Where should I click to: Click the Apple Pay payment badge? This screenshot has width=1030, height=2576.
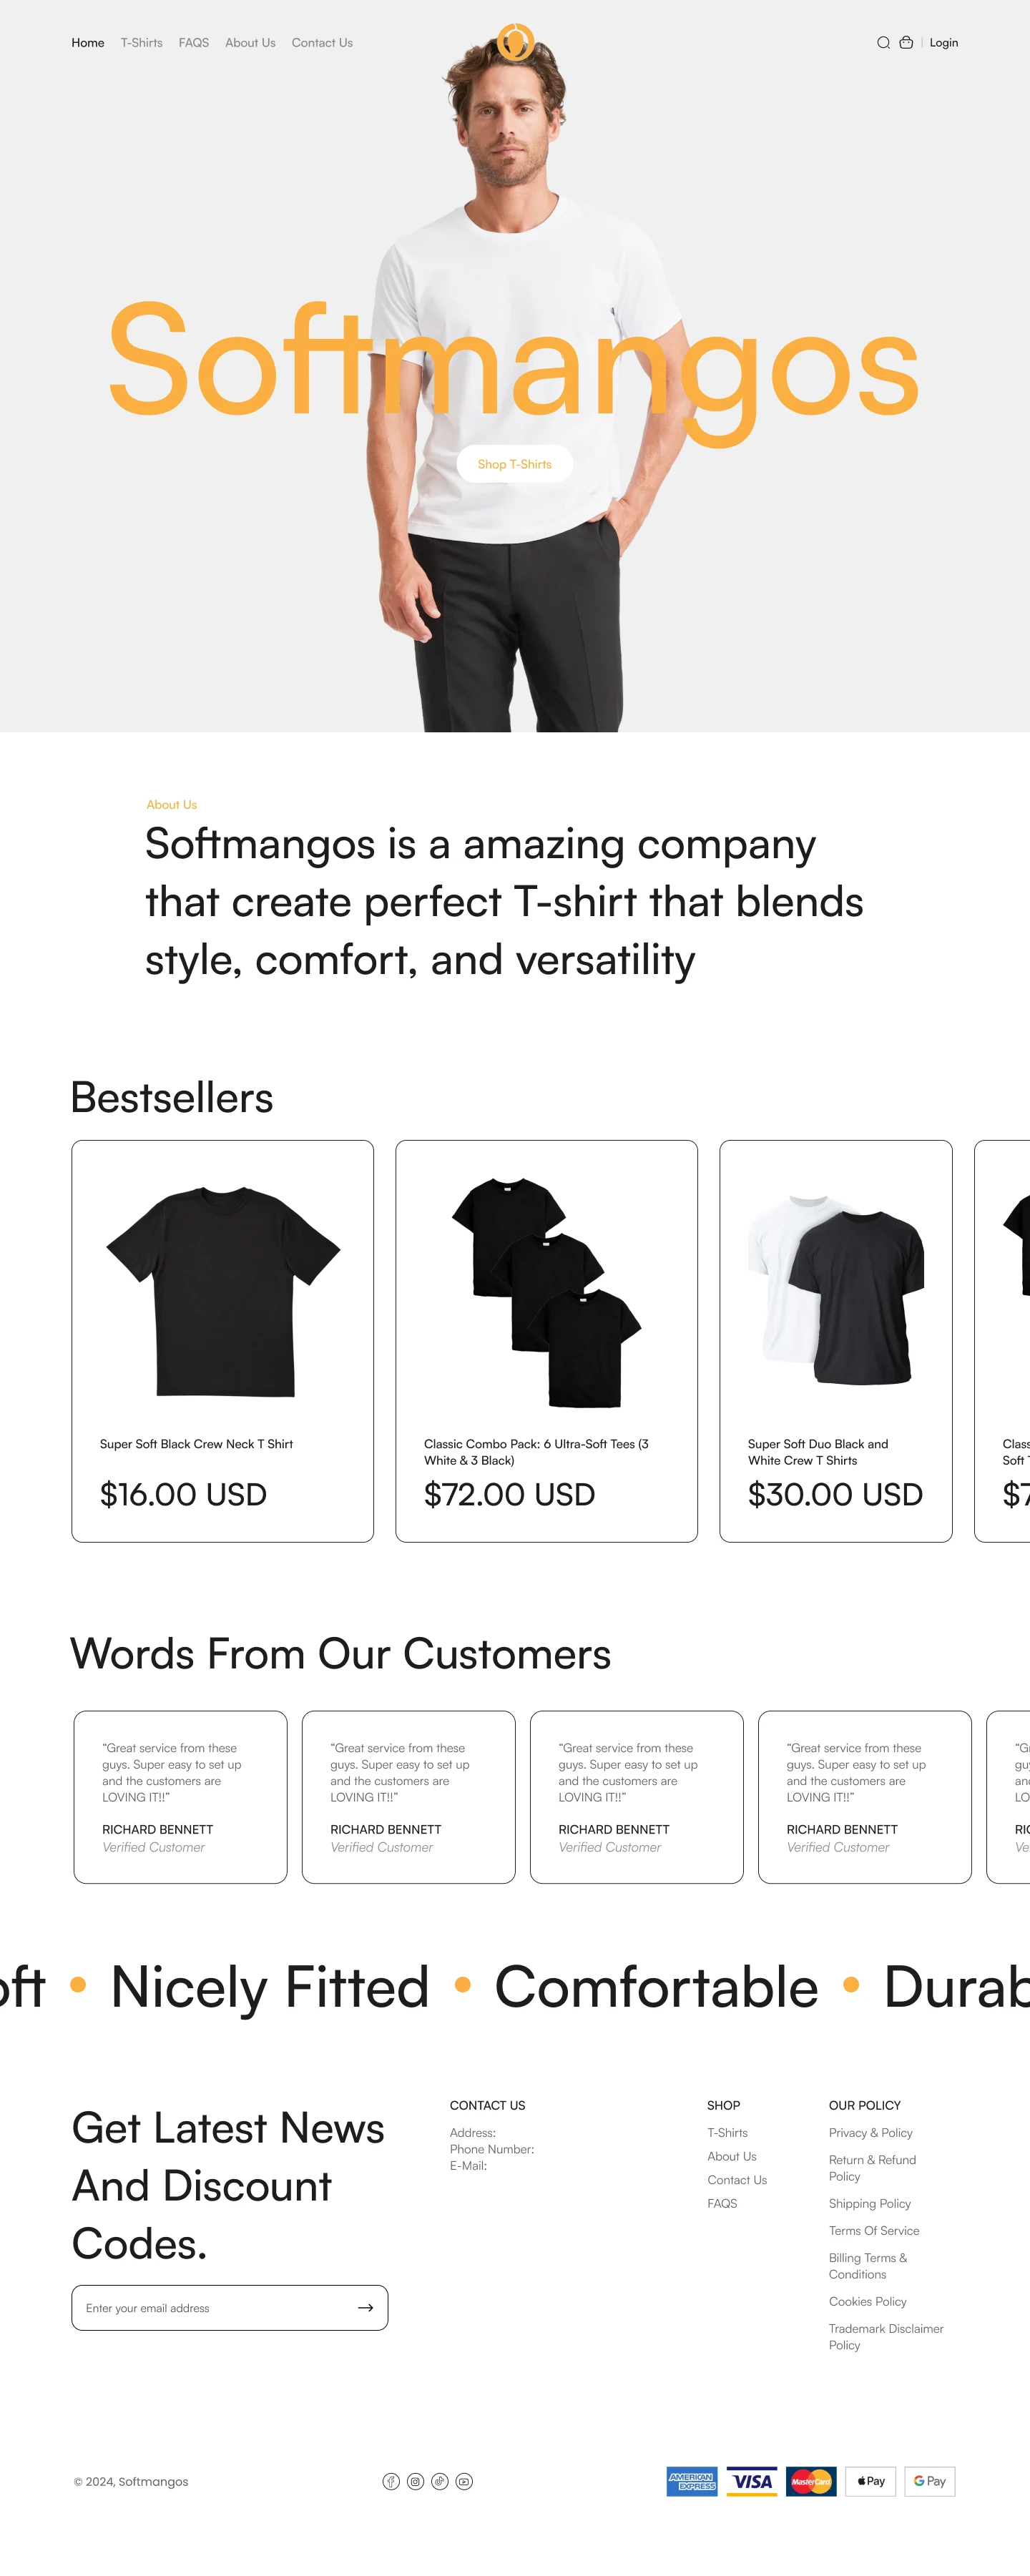[870, 2481]
